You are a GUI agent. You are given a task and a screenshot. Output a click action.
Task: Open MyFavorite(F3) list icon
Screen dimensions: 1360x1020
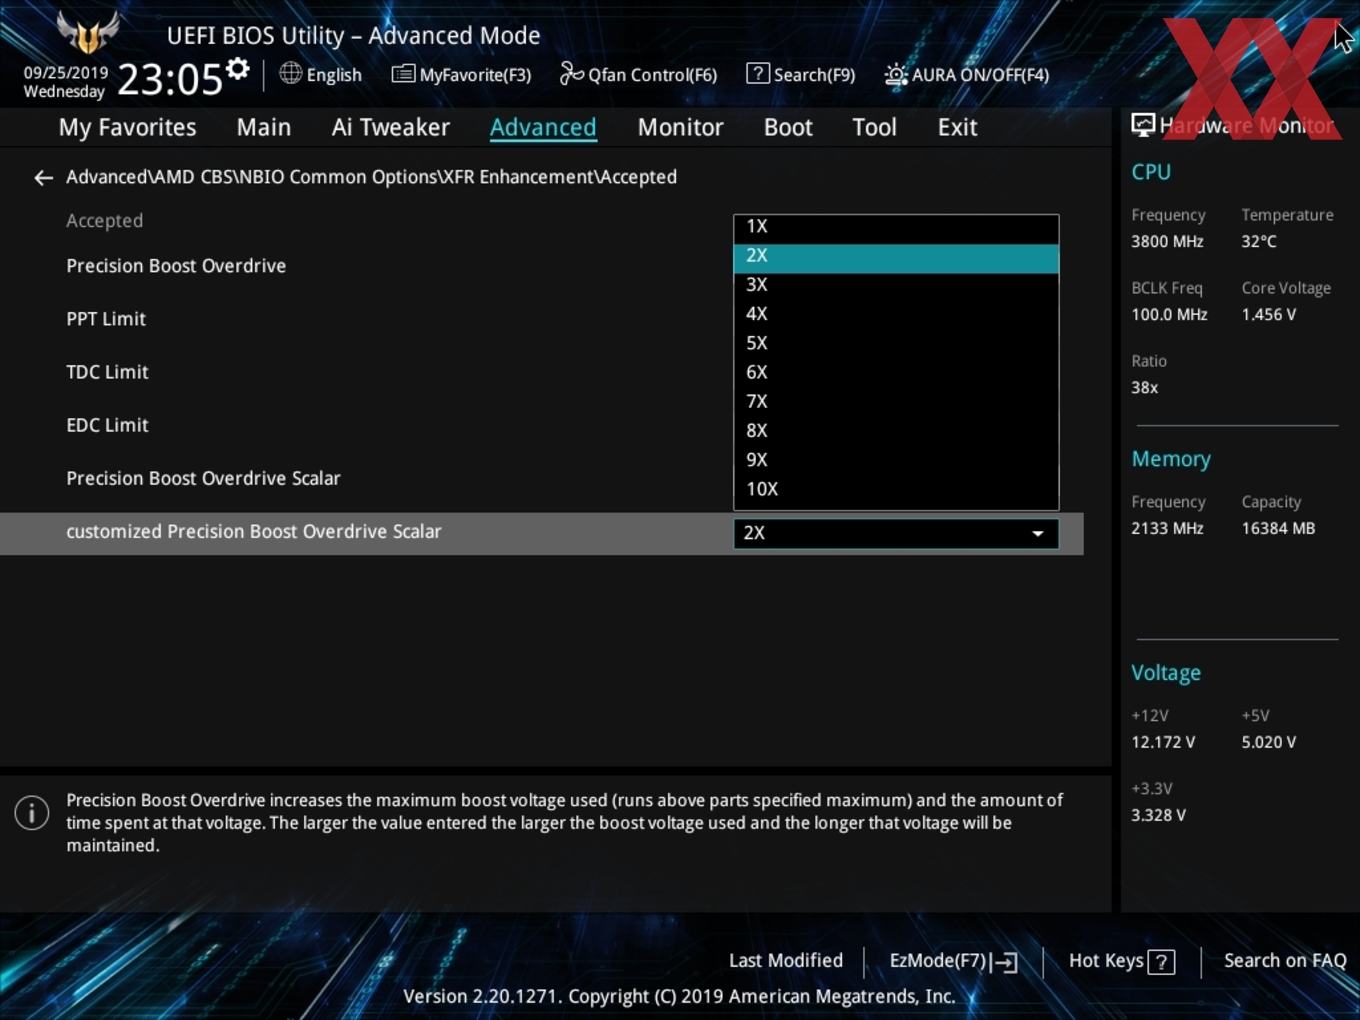403,73
